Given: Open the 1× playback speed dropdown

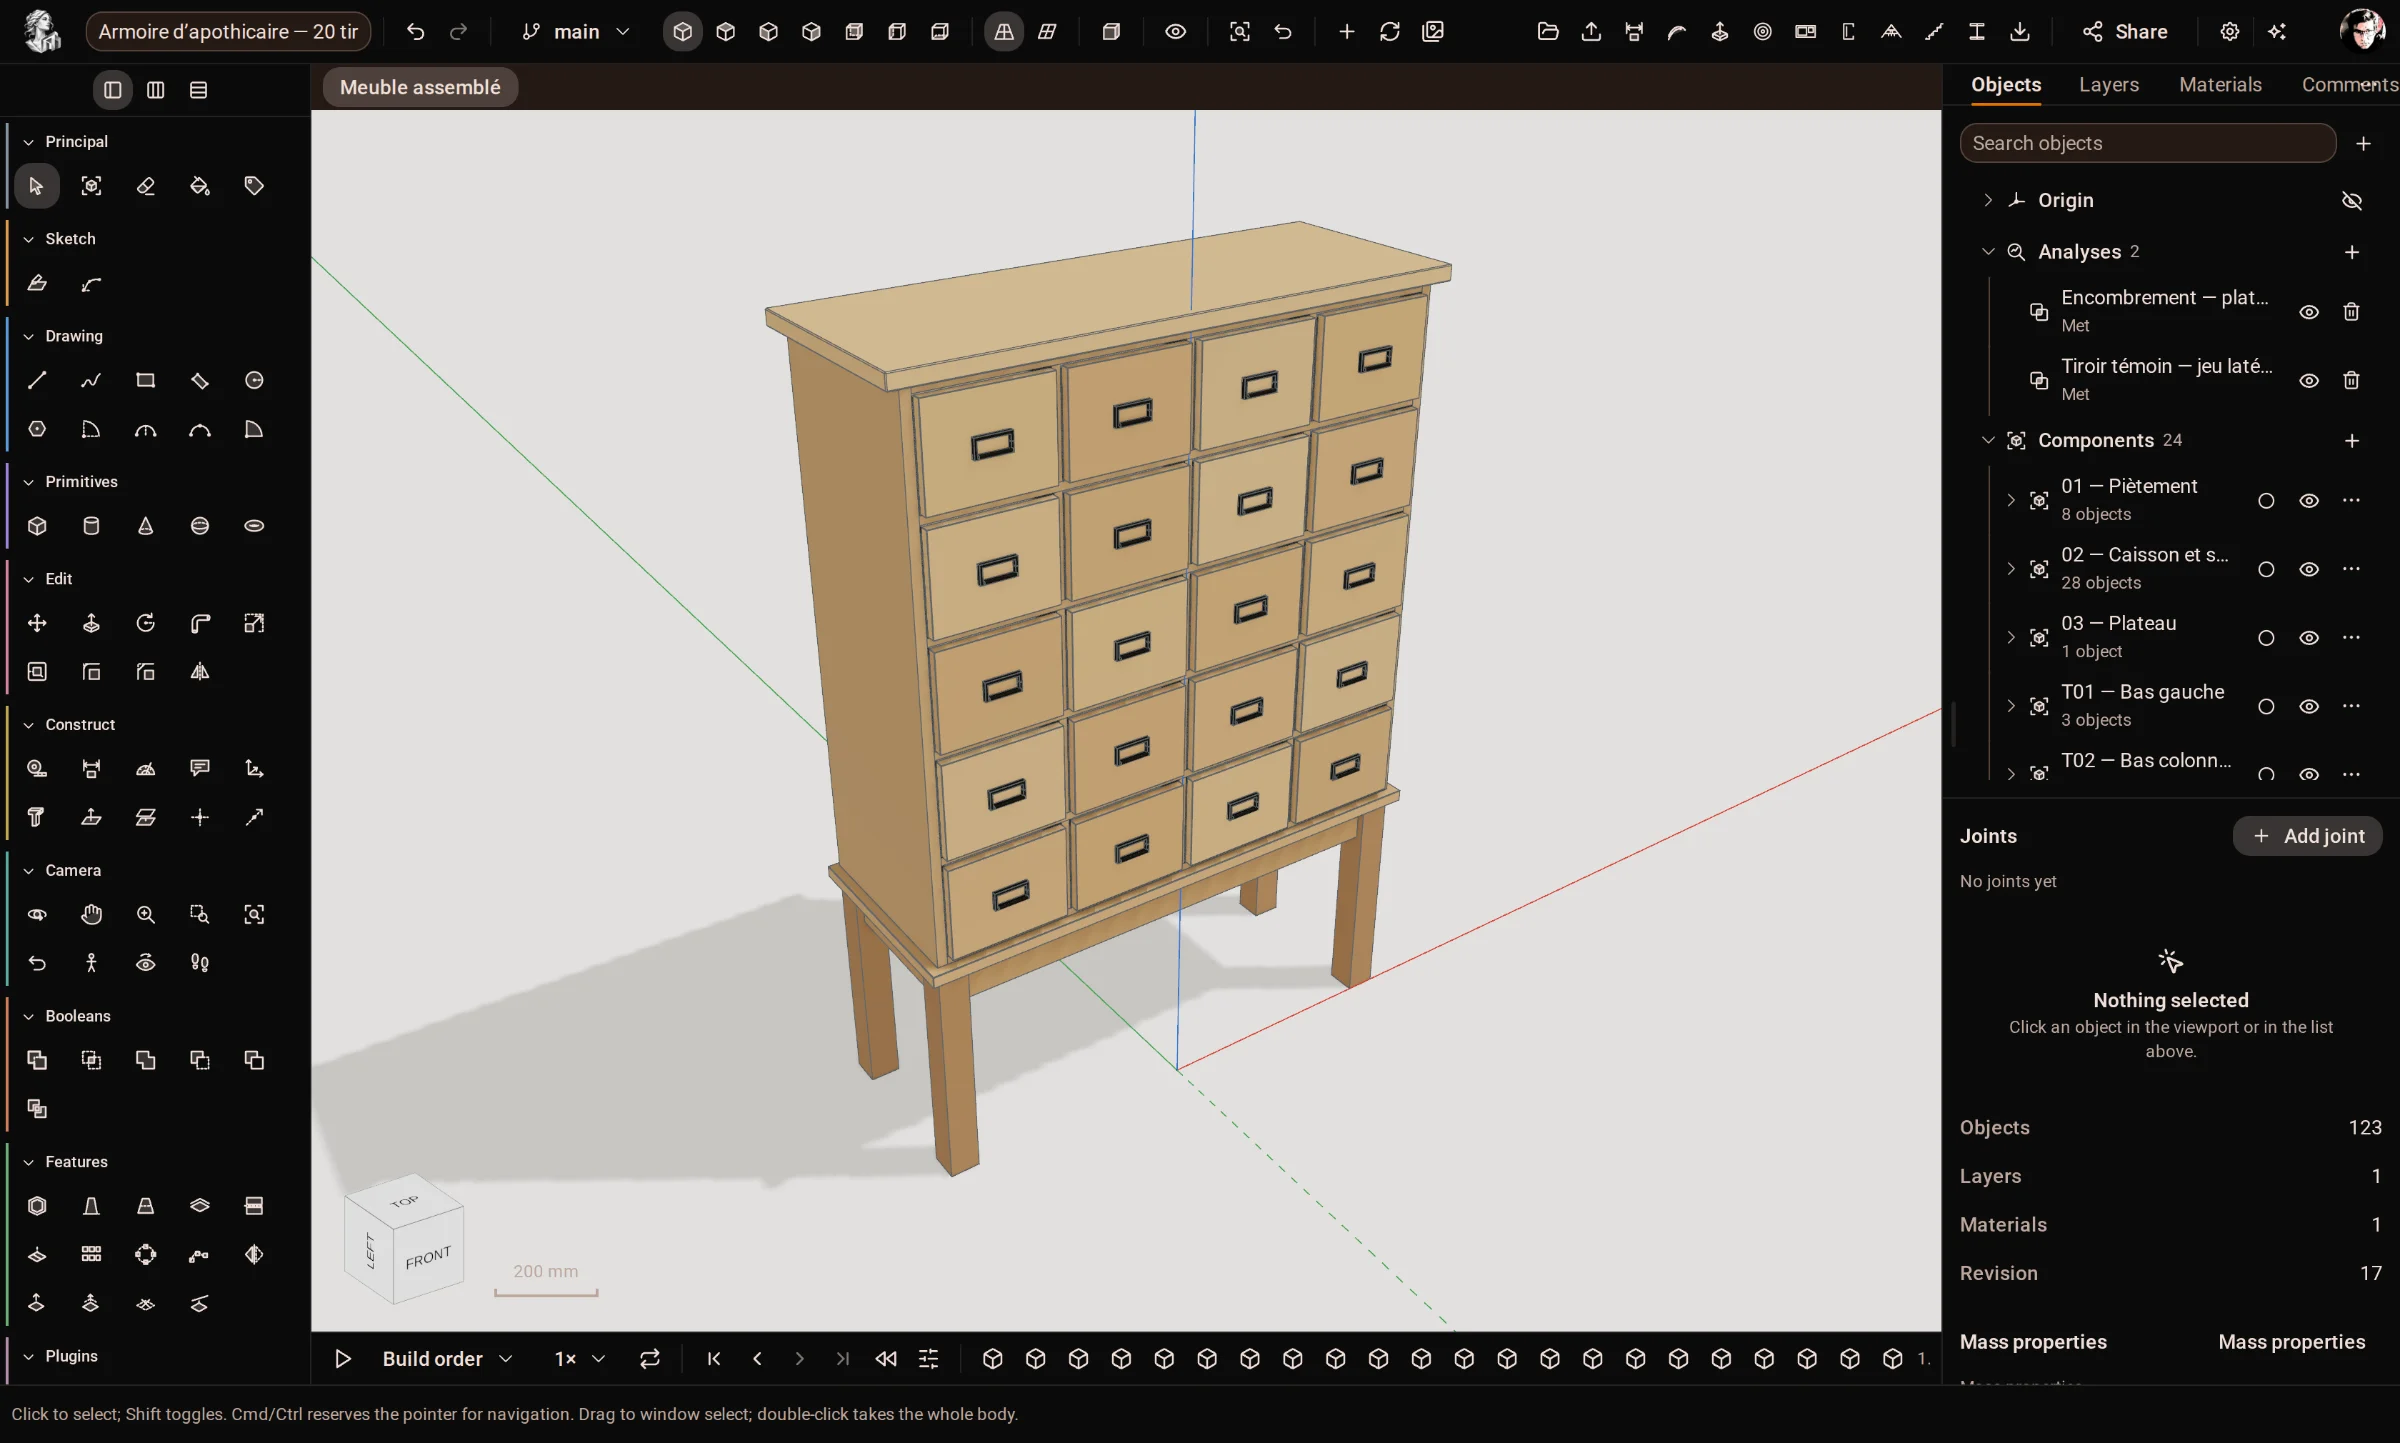Looking at the screenshot, I should pos(580,1359).
